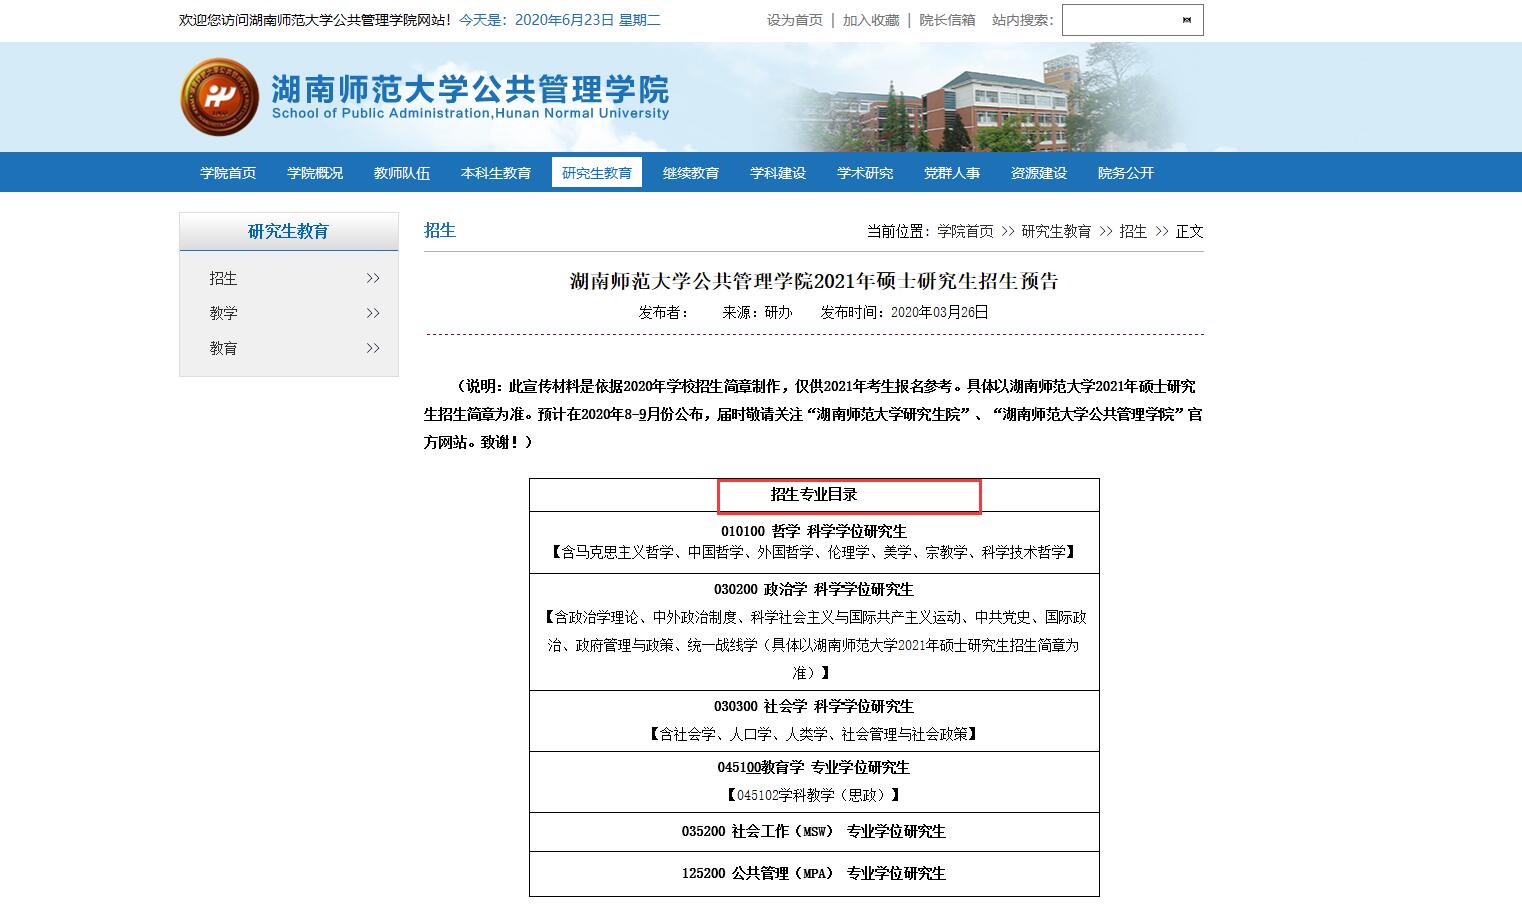Click the search submit icon

pyautogui.click(x=1187, y=20)
